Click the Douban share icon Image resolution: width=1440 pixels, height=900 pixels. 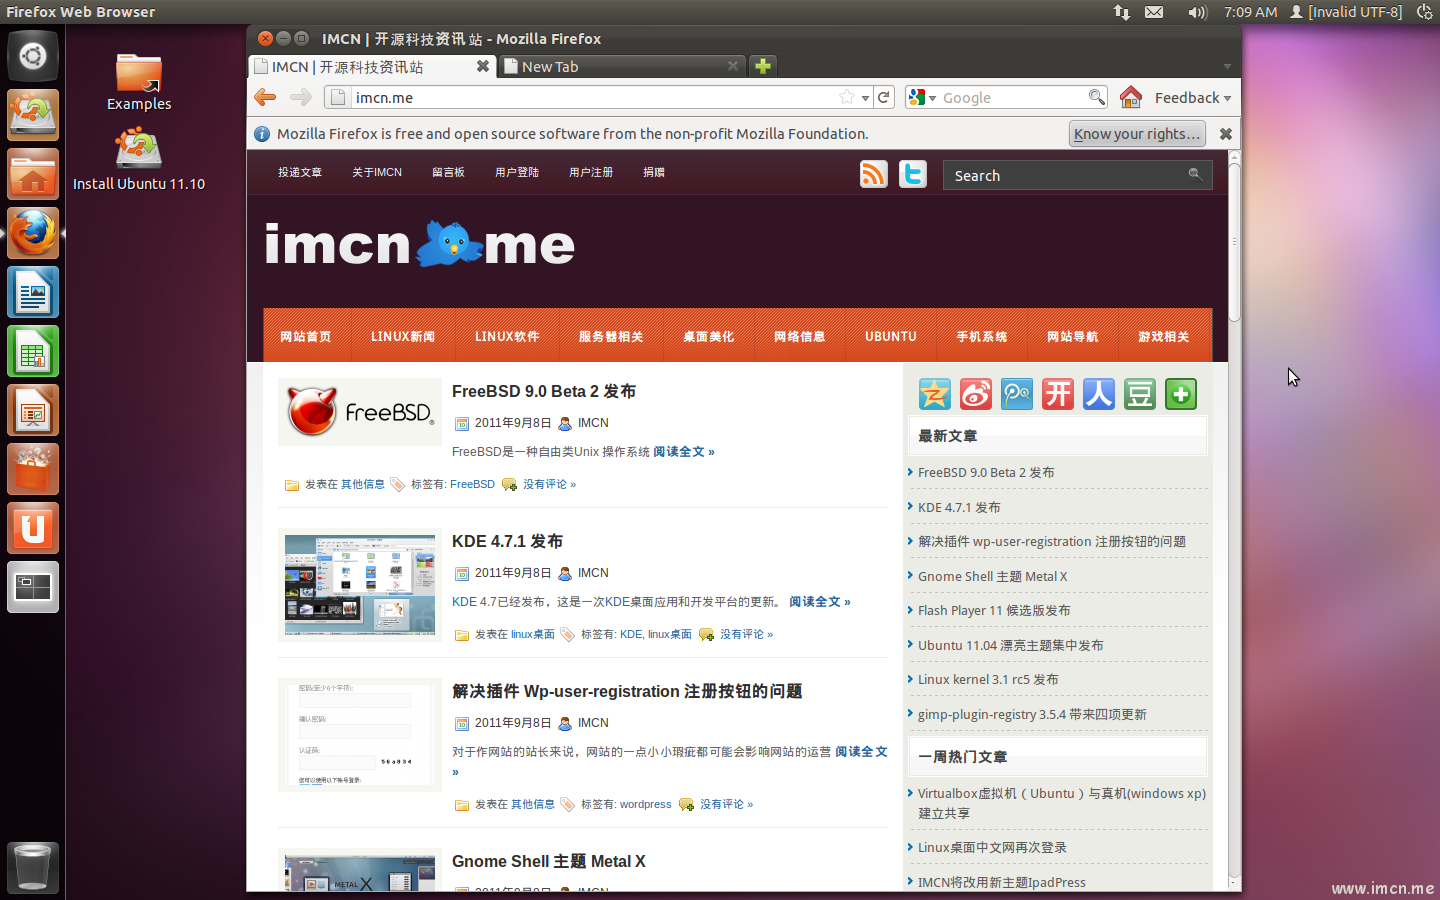click(1140, 394)
